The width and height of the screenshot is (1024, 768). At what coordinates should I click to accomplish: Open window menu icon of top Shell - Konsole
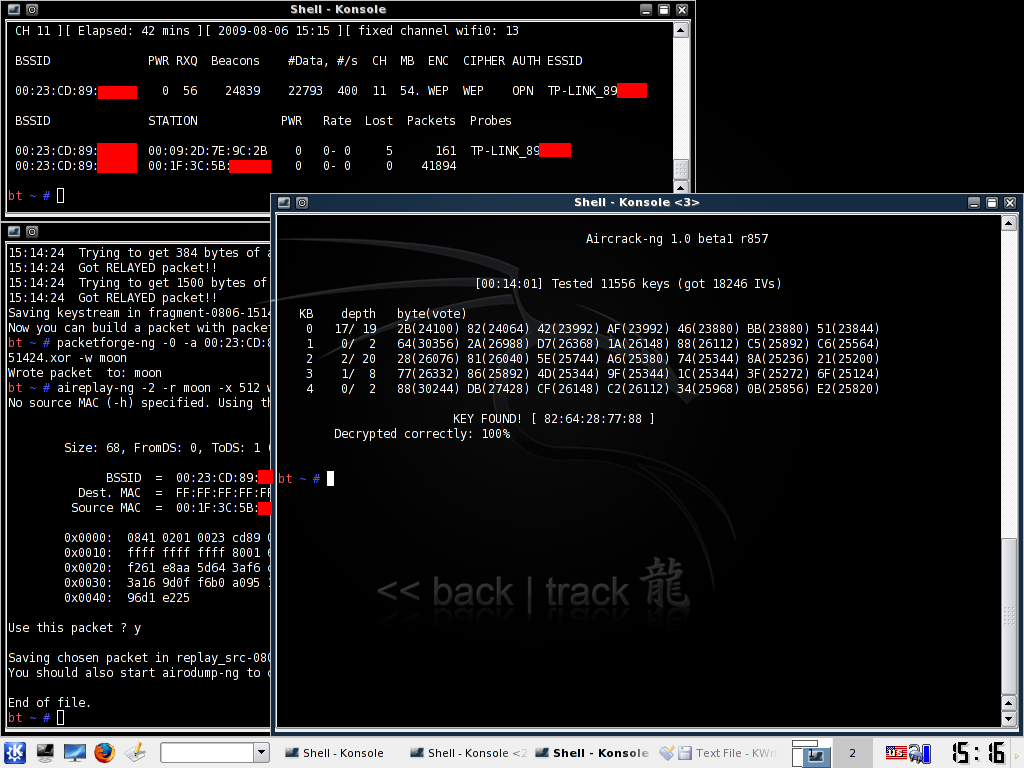tap(14, 10)
